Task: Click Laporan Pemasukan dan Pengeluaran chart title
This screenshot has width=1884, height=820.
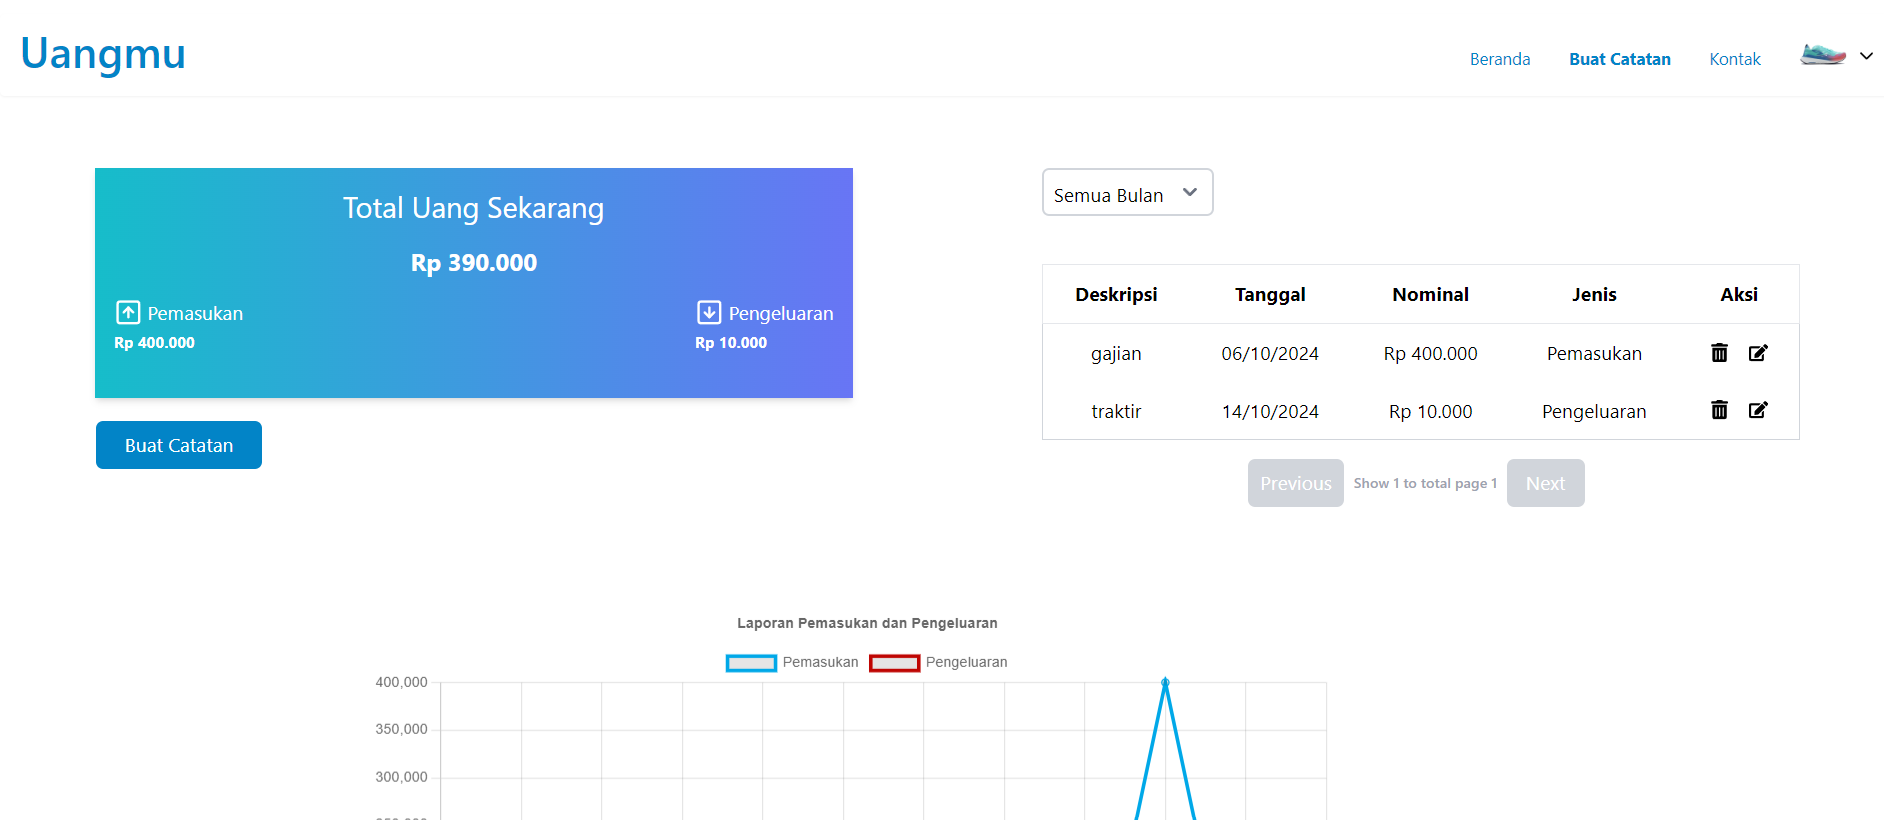Action: [x=867, y=623]
